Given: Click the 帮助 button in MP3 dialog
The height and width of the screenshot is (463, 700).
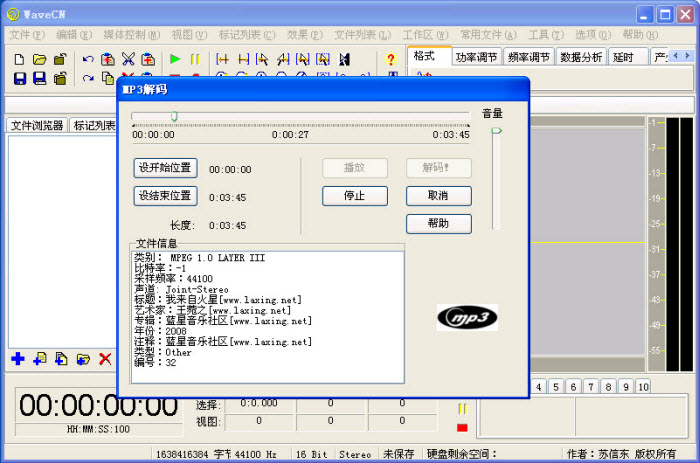Looking at the screenshot, I should tap(438, 224).
